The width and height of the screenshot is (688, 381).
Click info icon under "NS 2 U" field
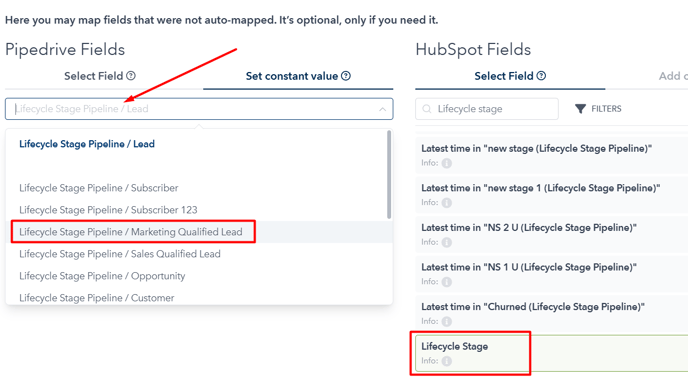point(447,242)
